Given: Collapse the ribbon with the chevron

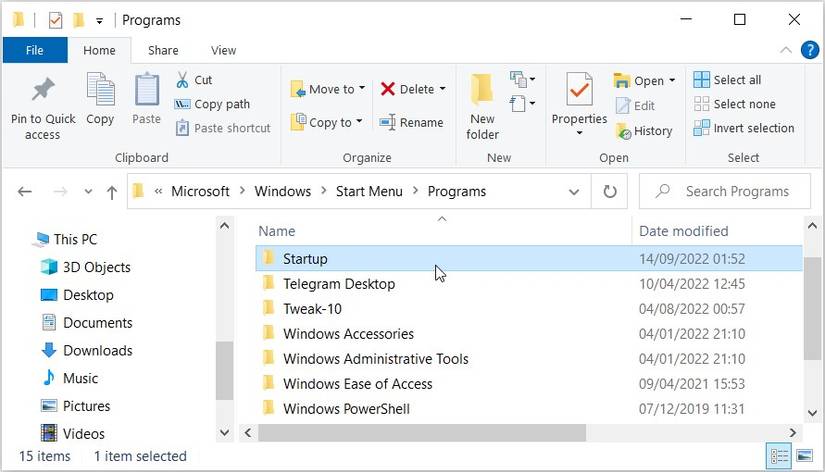Looking at the screenshot, I should (x=785, y=50).
